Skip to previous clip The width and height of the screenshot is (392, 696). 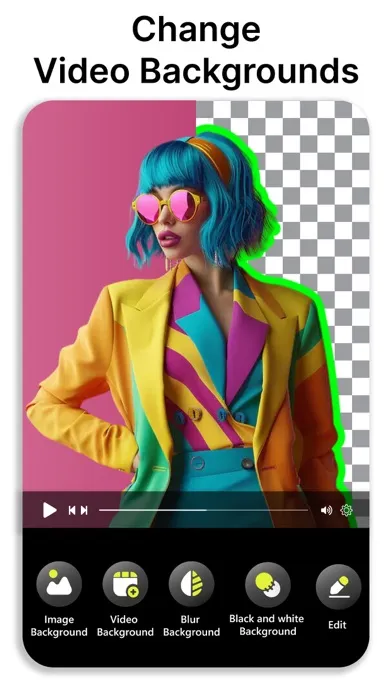[x=72, y=510]
